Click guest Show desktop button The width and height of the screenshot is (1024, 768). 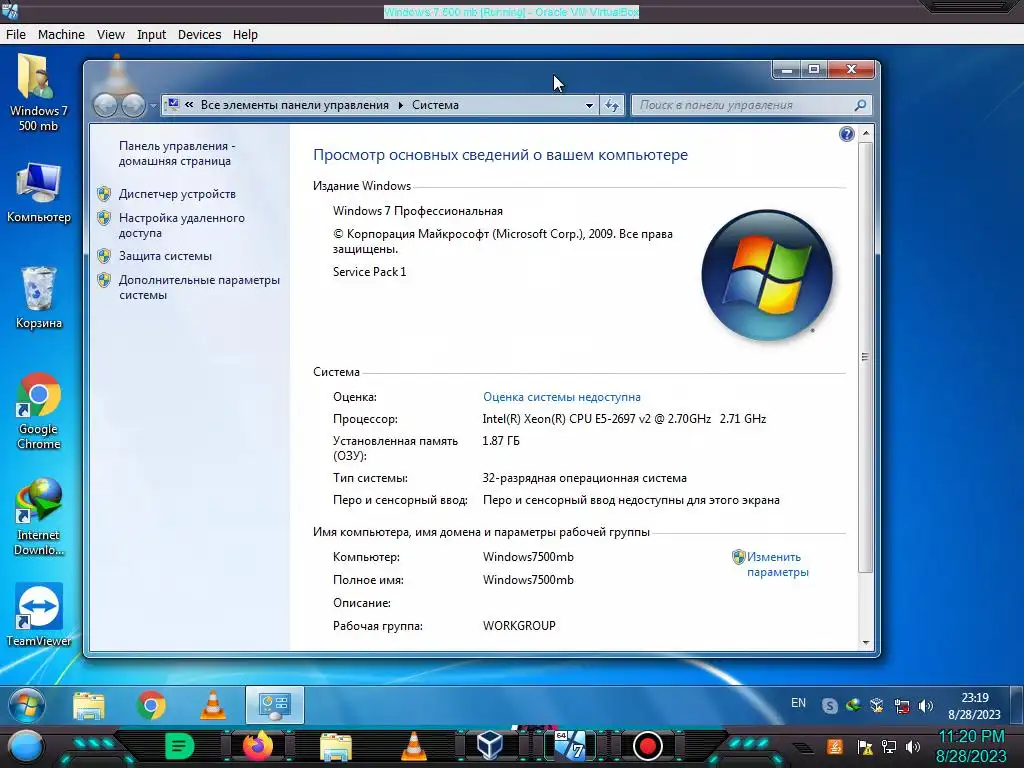click(x=1016, y=705)
